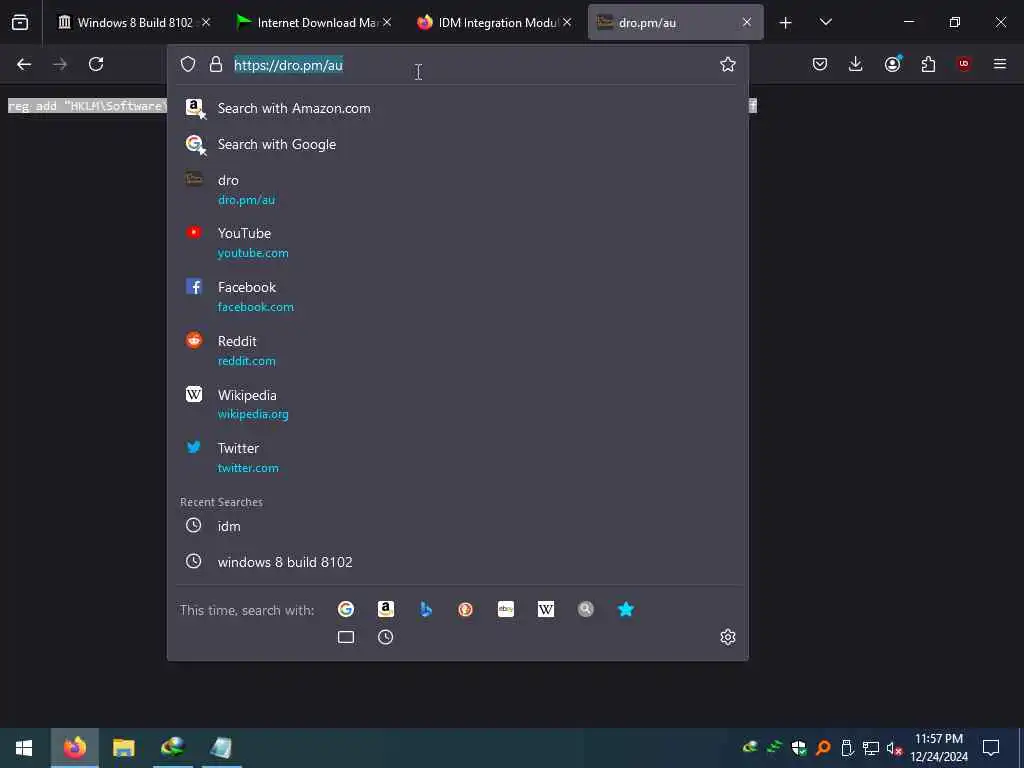Click the URL address field
Image resolution: width=1024 pixels, height=768 pixels.
457,65
